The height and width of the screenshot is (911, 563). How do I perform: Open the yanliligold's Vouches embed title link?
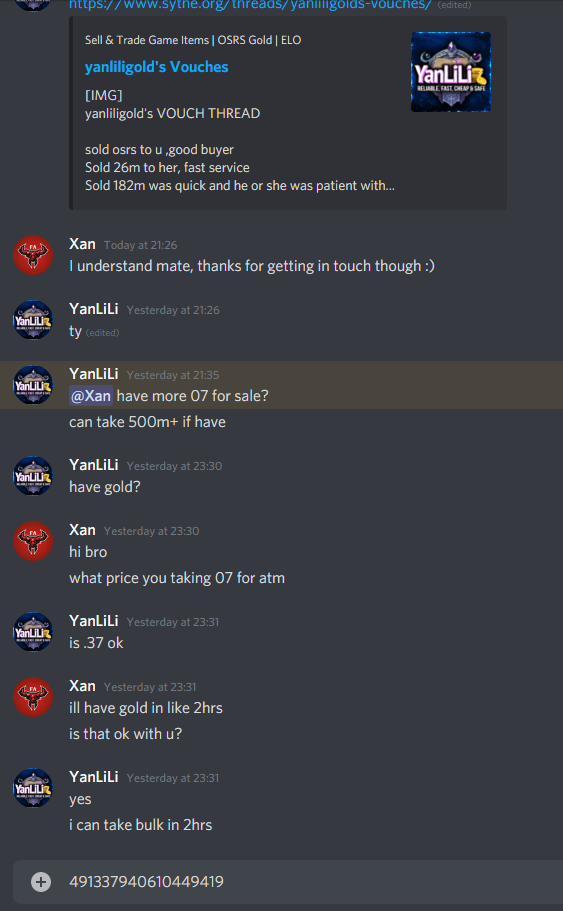[156, 67]
